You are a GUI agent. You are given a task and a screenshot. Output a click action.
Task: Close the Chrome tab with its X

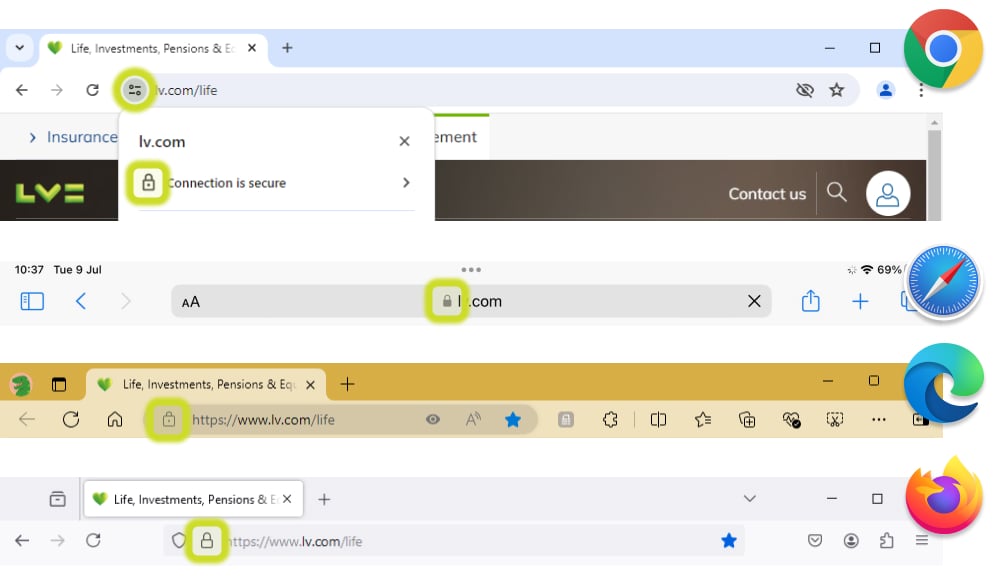(252, 48)
